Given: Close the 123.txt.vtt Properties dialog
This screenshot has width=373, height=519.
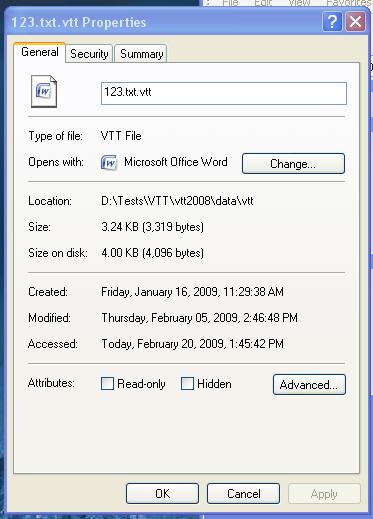Looking at the screenshot, I should (355, 22).
